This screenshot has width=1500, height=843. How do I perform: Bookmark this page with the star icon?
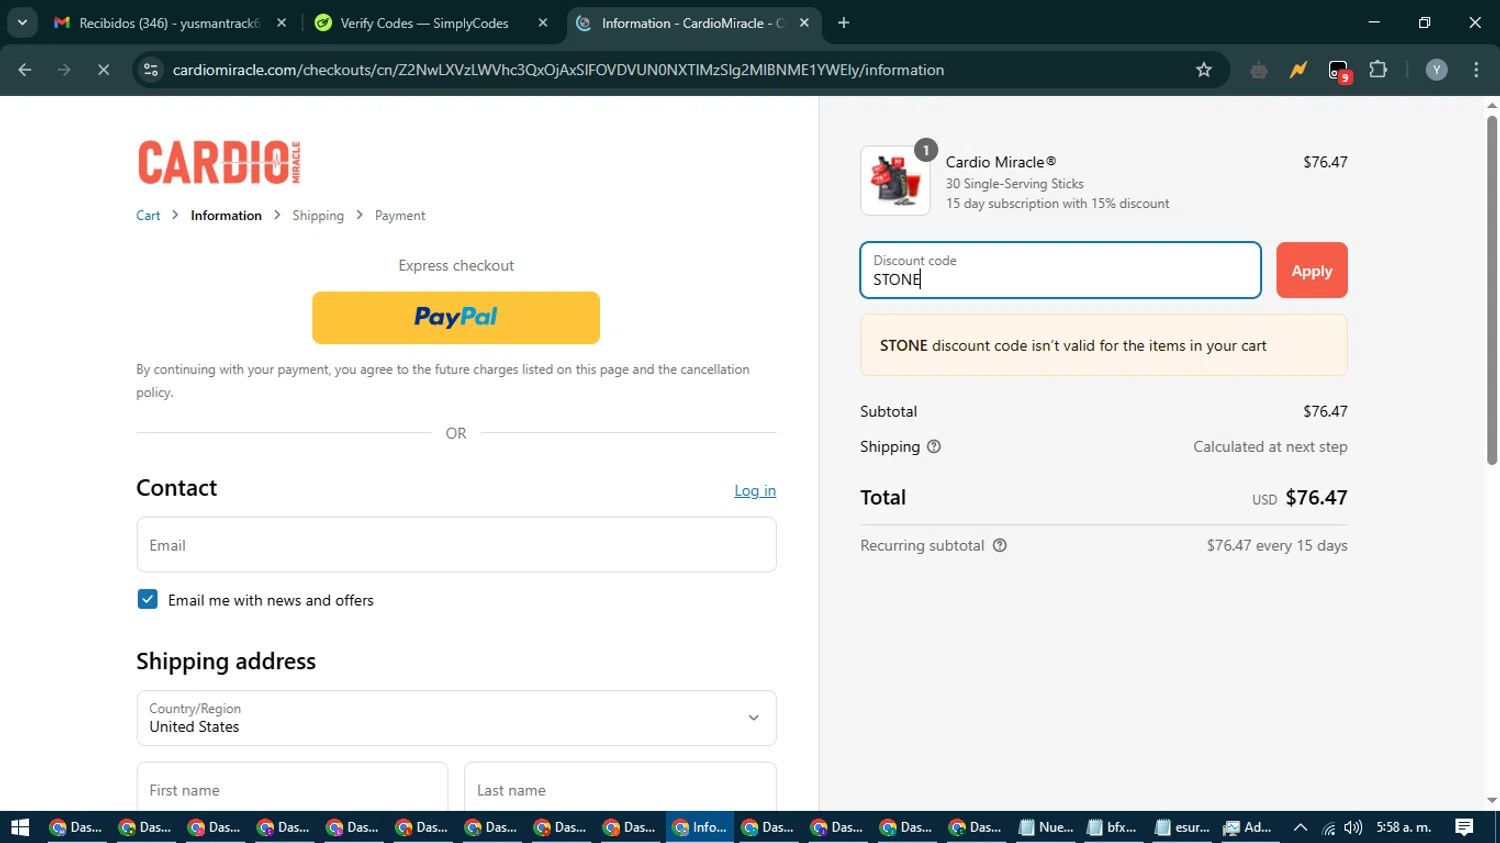[x=1204, y=70]
